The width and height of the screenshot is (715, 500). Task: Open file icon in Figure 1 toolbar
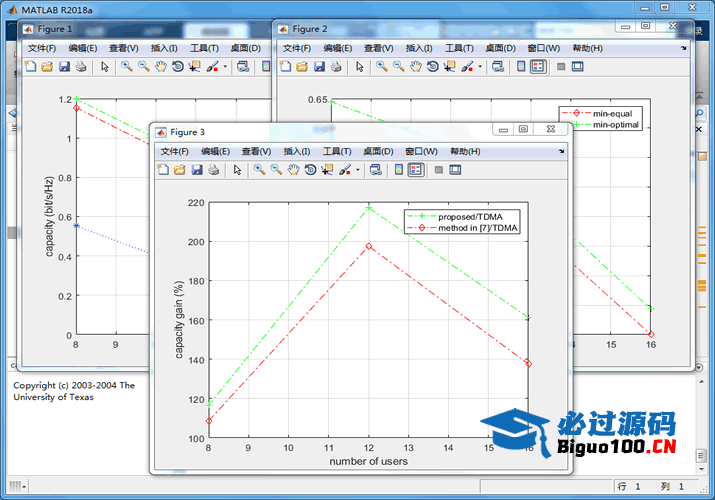tap(45, 67)
